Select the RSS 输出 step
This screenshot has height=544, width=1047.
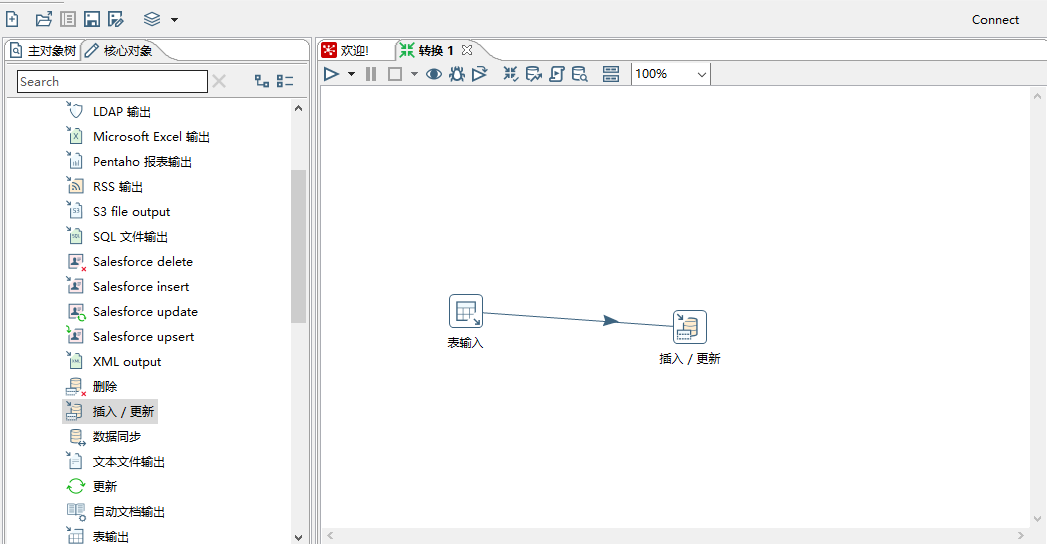[105, 187]
